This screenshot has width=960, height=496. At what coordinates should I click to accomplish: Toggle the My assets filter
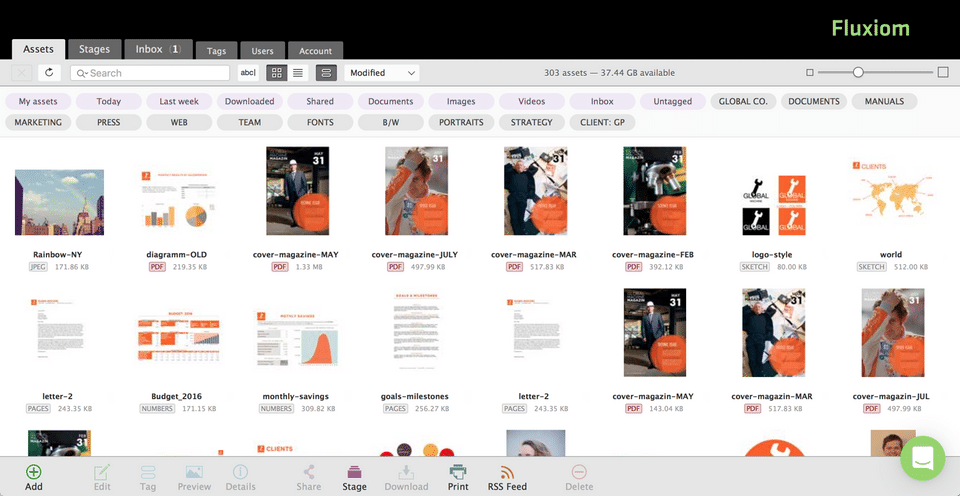[x=38, y=102]
